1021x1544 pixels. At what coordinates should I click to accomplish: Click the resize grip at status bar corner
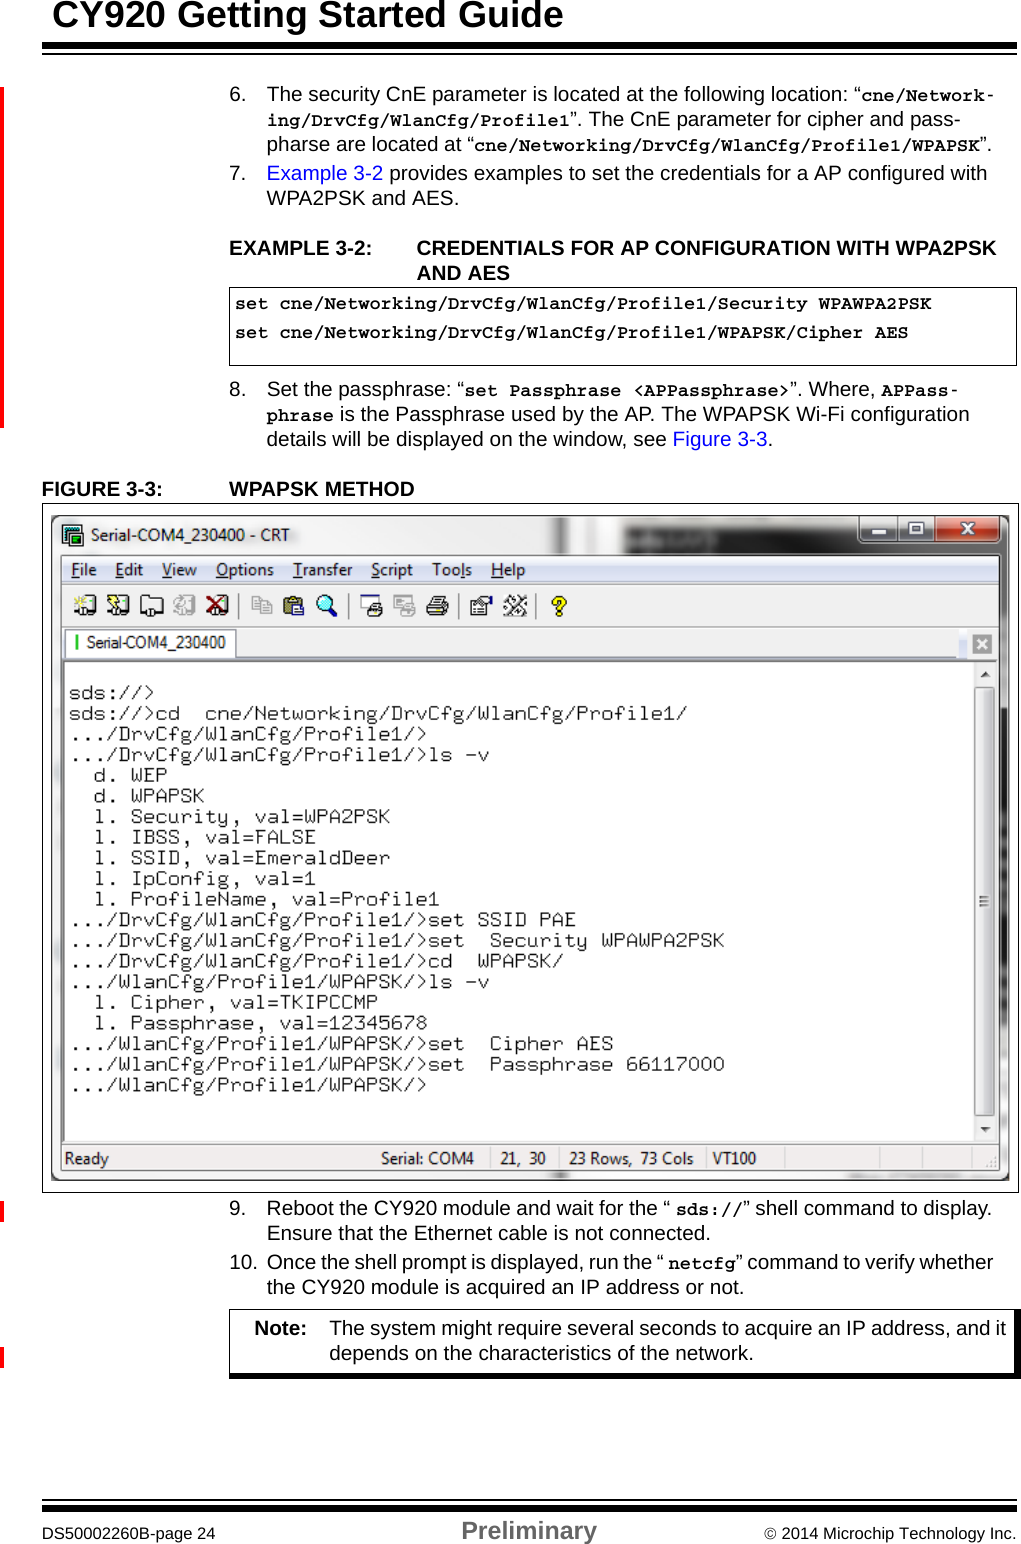tap(991, 1161)
